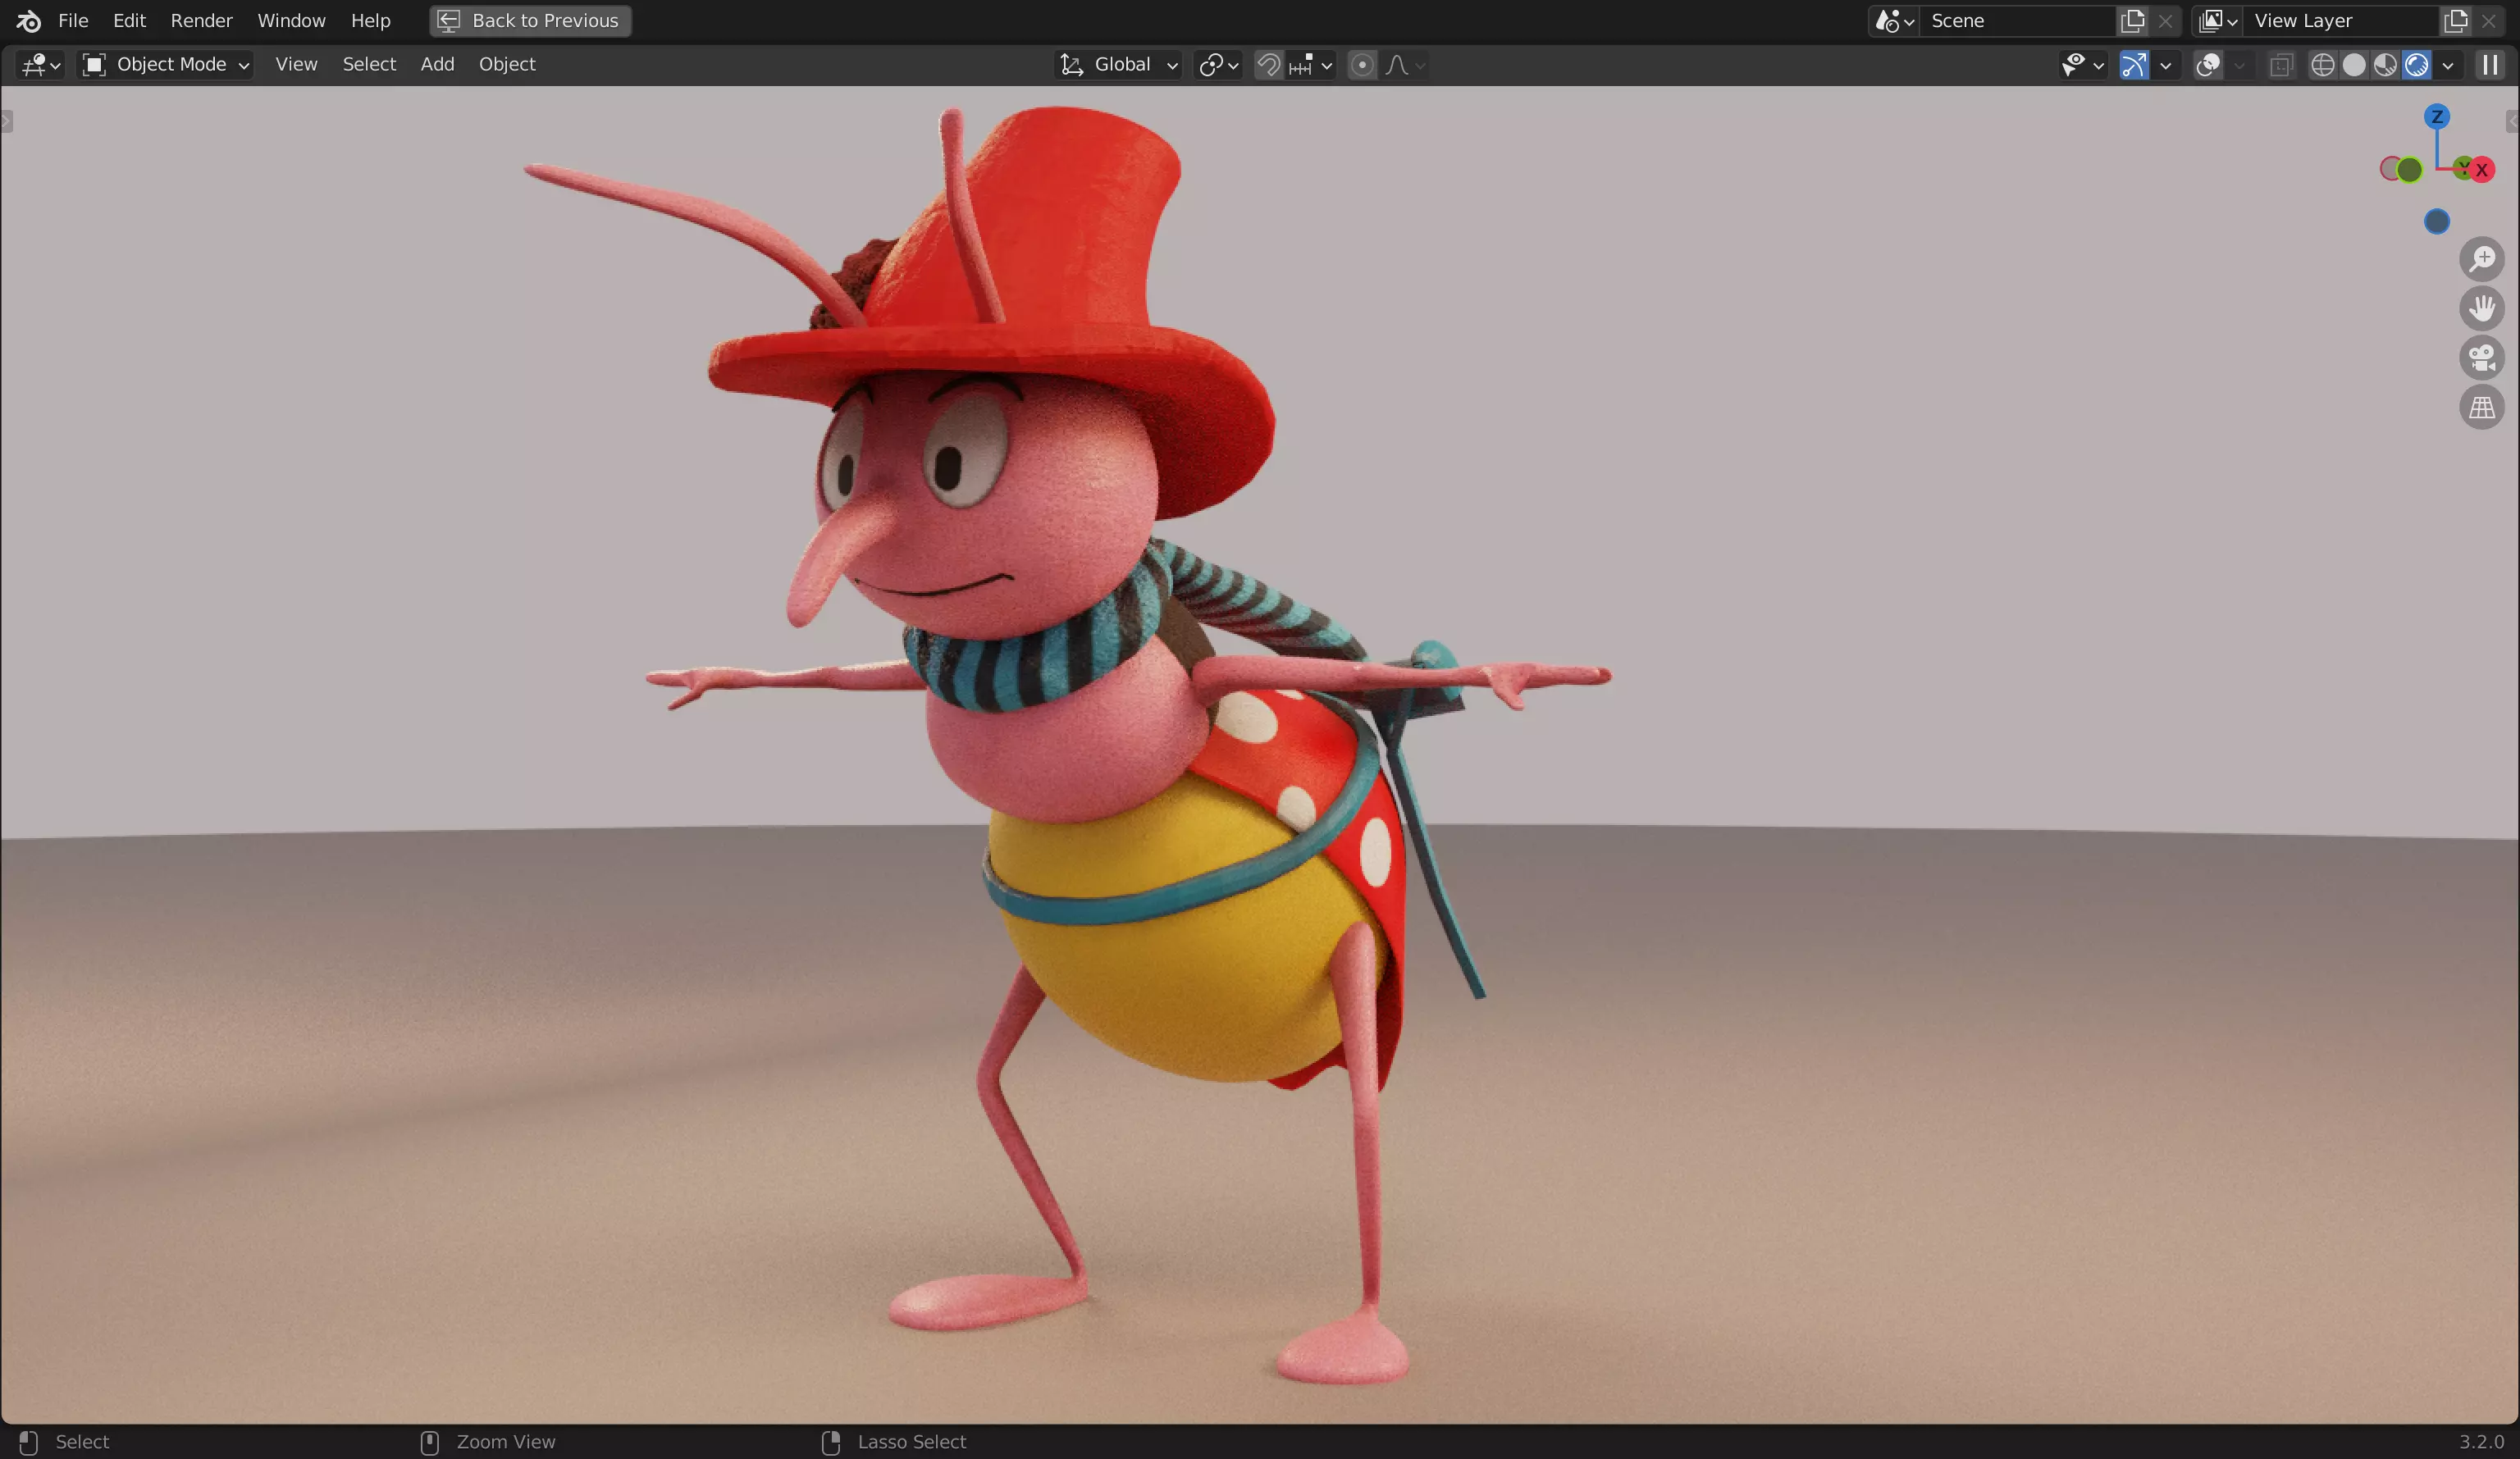Expand the viewport shading options arrow
The image size is (2520, 1459).
[x=2447, y=66]
